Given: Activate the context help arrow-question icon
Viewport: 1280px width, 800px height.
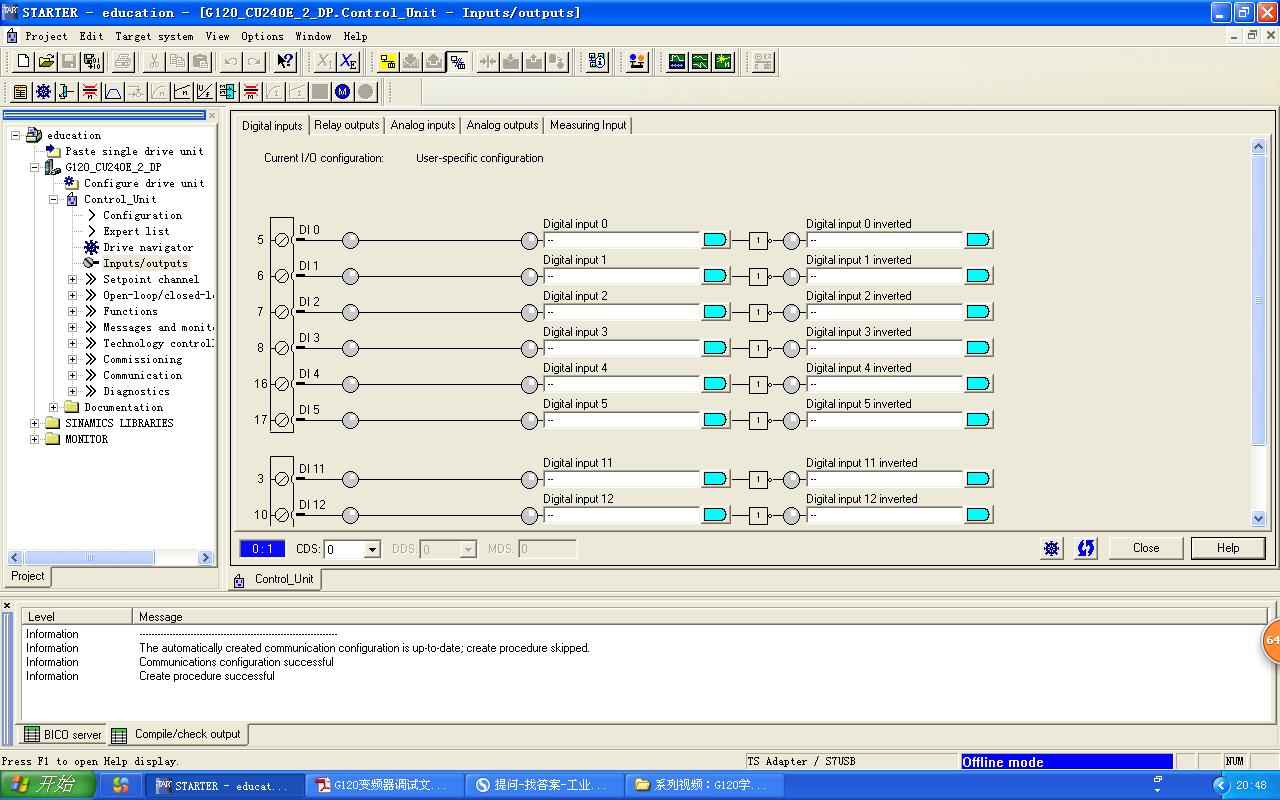Looking at the screenshot, I should (x=285, y=62).
